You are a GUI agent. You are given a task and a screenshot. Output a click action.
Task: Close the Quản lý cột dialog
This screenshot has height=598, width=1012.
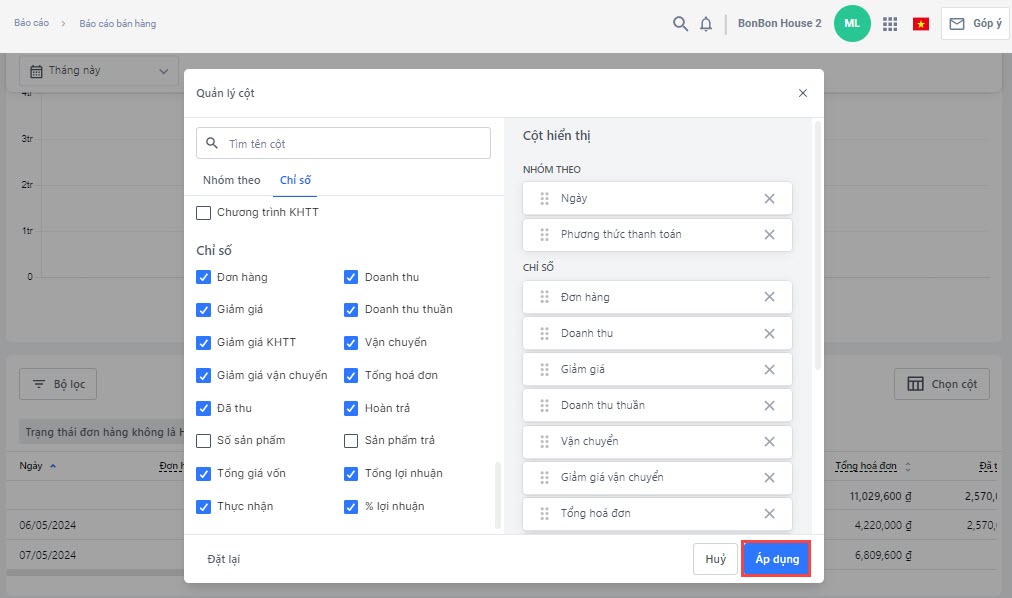802,93
